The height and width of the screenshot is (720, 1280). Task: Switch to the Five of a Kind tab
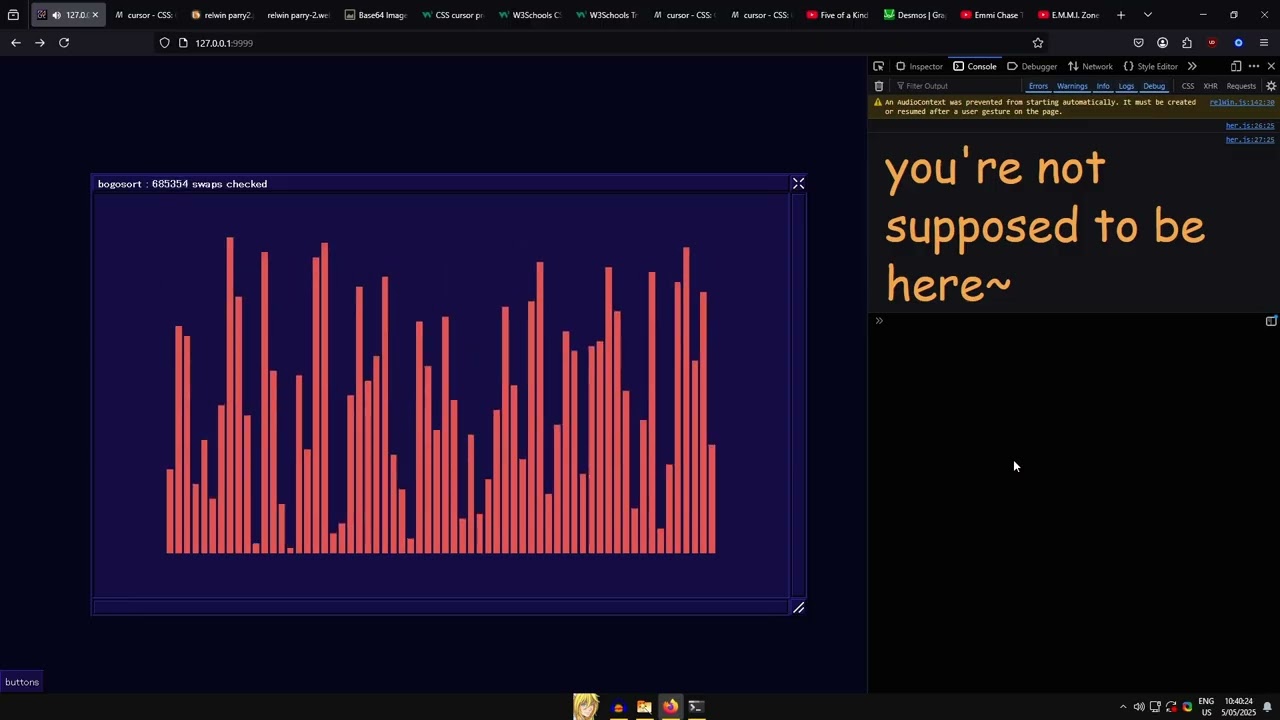pos(837,15)
